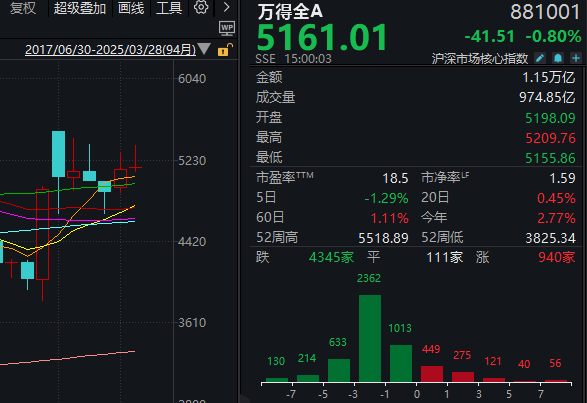The height and width of the screenshot is (403, 587).
Task: Open the 工具 tools menu
Action: (x=169, y=8)
